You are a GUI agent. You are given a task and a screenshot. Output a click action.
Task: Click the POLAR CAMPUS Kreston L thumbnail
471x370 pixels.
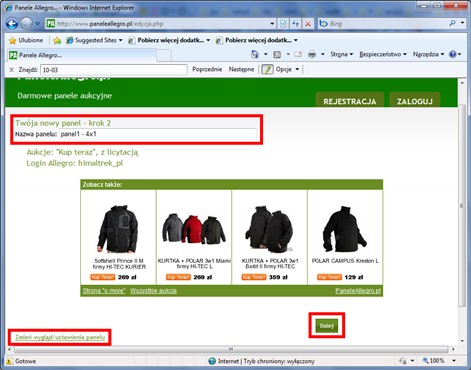point(345,229)
